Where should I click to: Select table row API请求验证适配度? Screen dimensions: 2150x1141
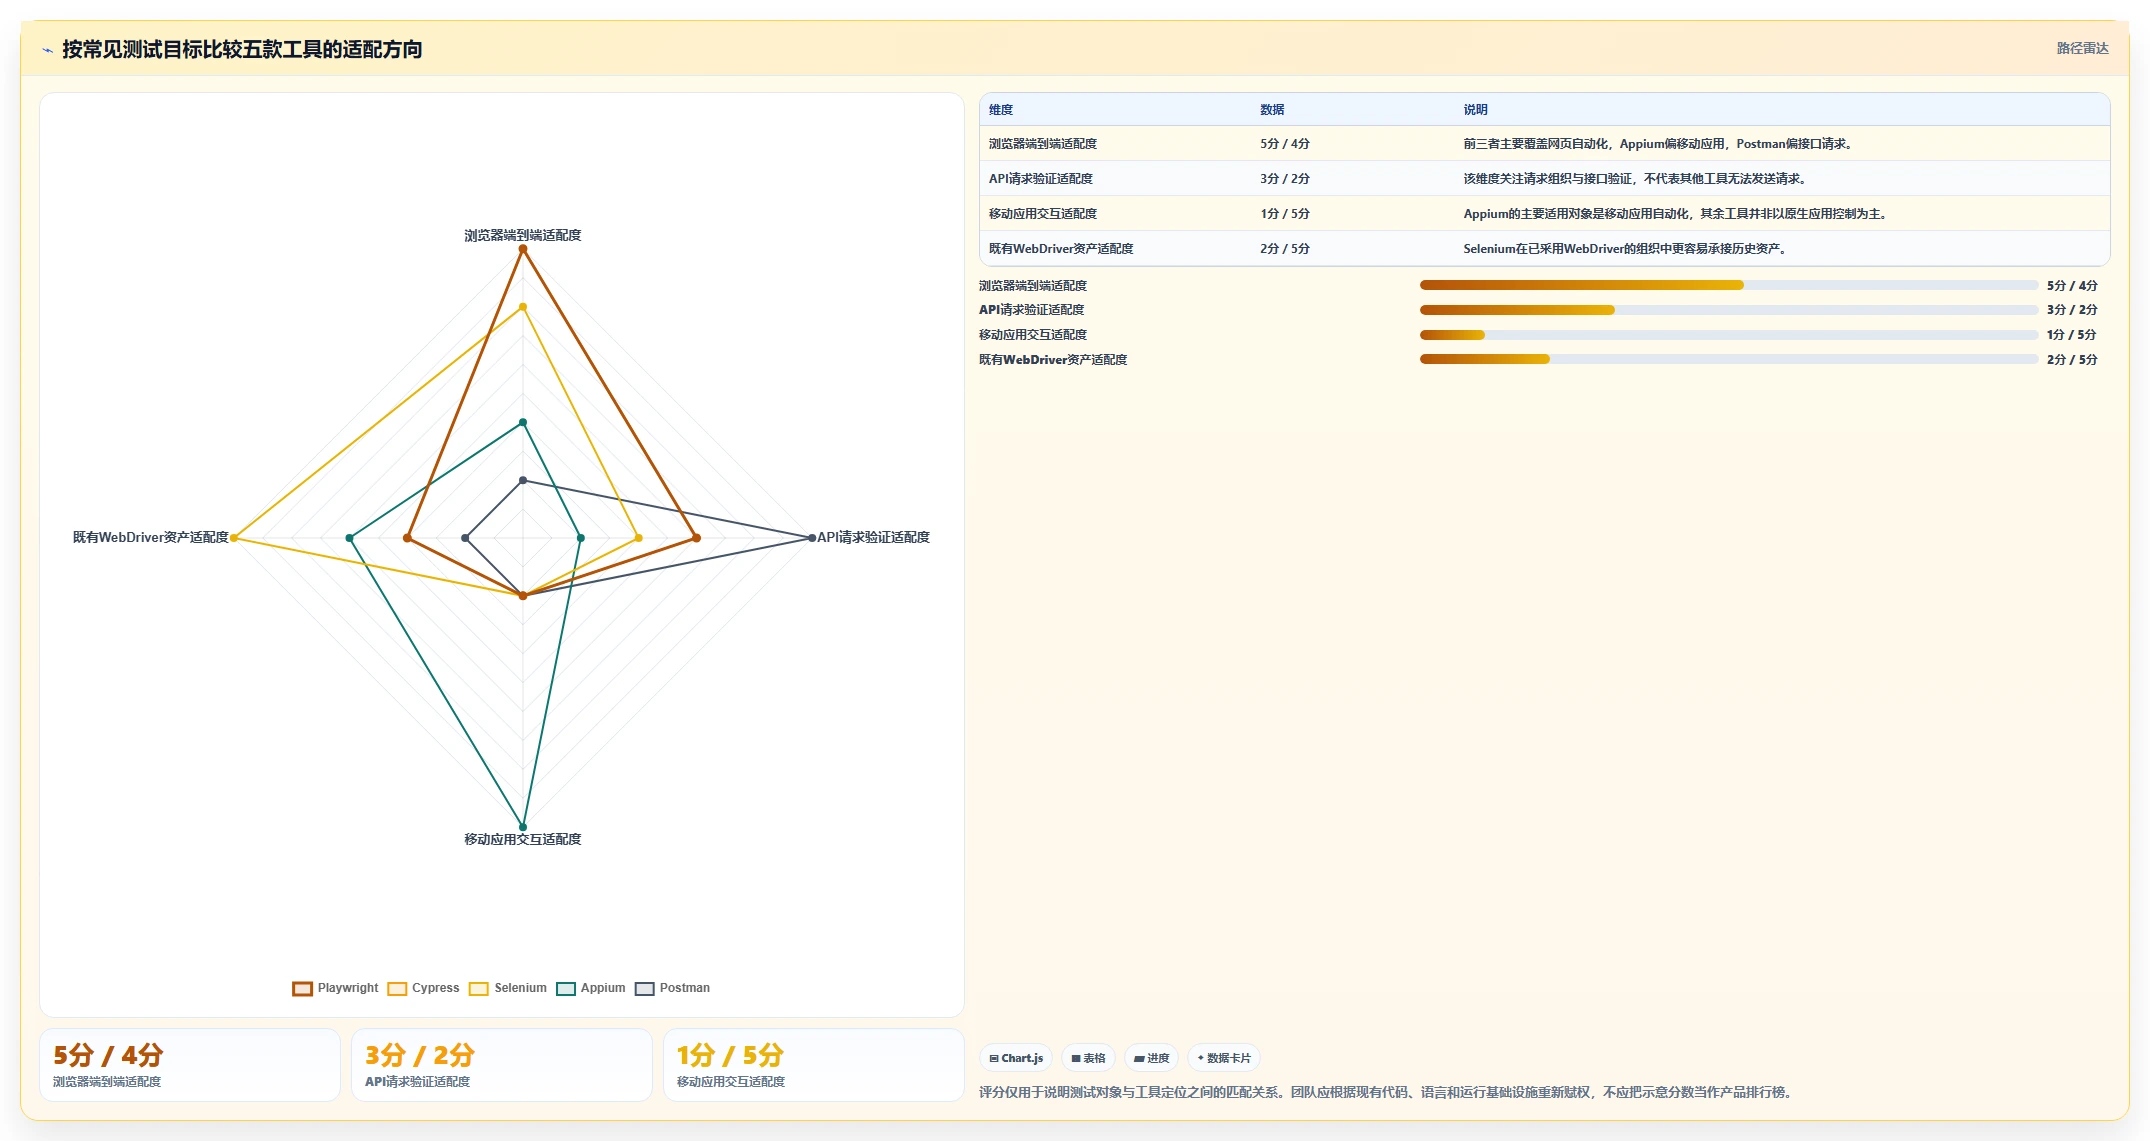tap(1544, 179)
